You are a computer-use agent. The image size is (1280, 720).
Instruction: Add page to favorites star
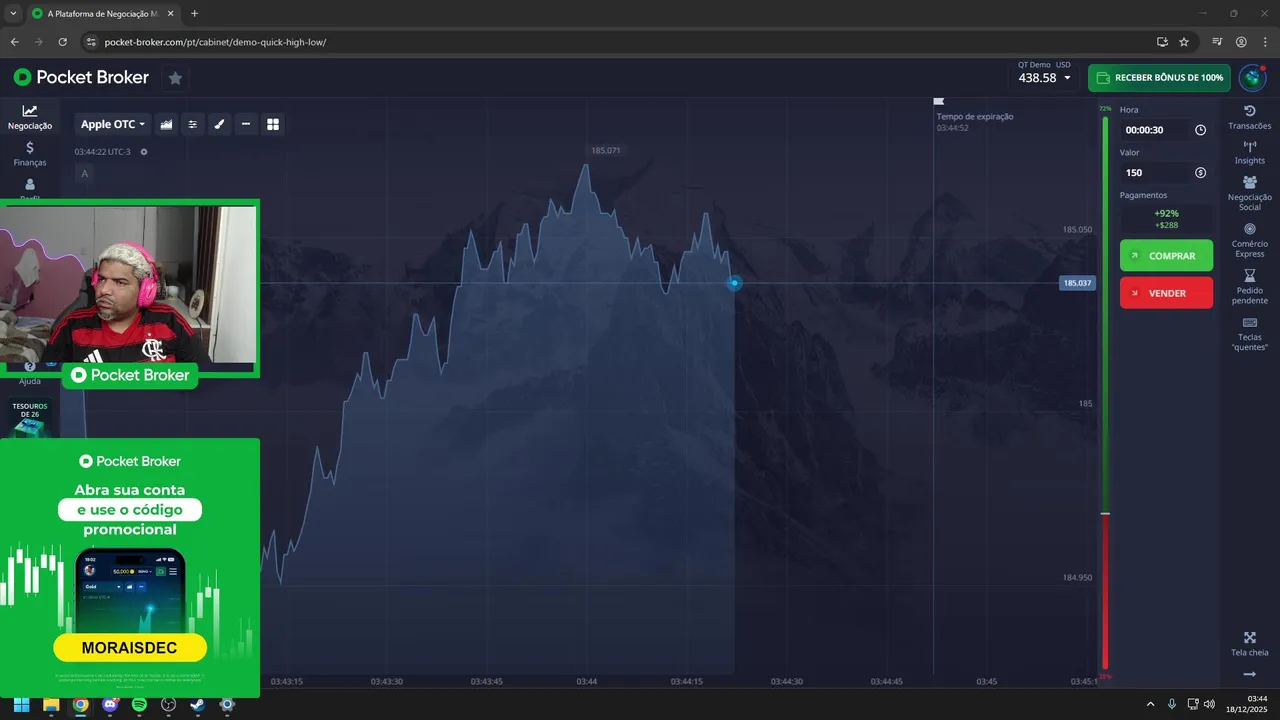[175, 78]
